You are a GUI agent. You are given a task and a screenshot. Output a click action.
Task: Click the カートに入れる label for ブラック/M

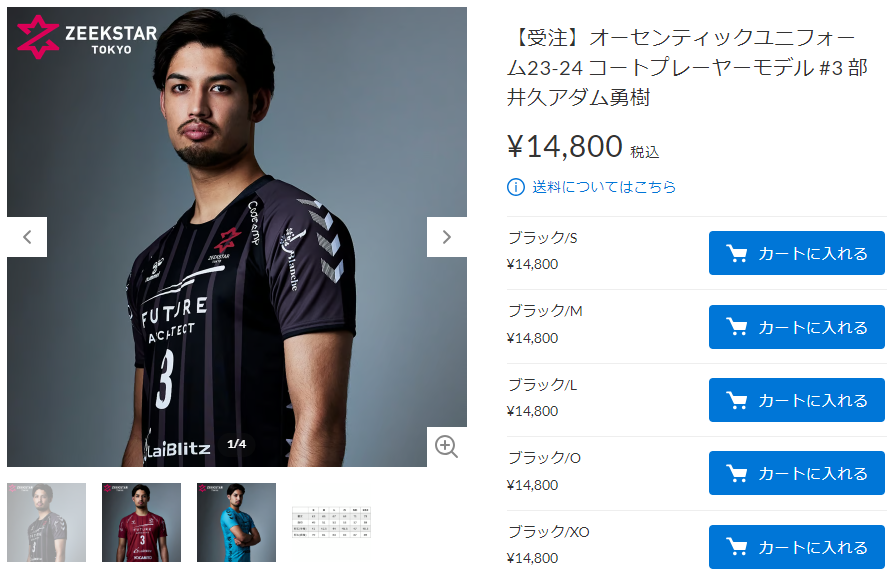click(813, 327)
